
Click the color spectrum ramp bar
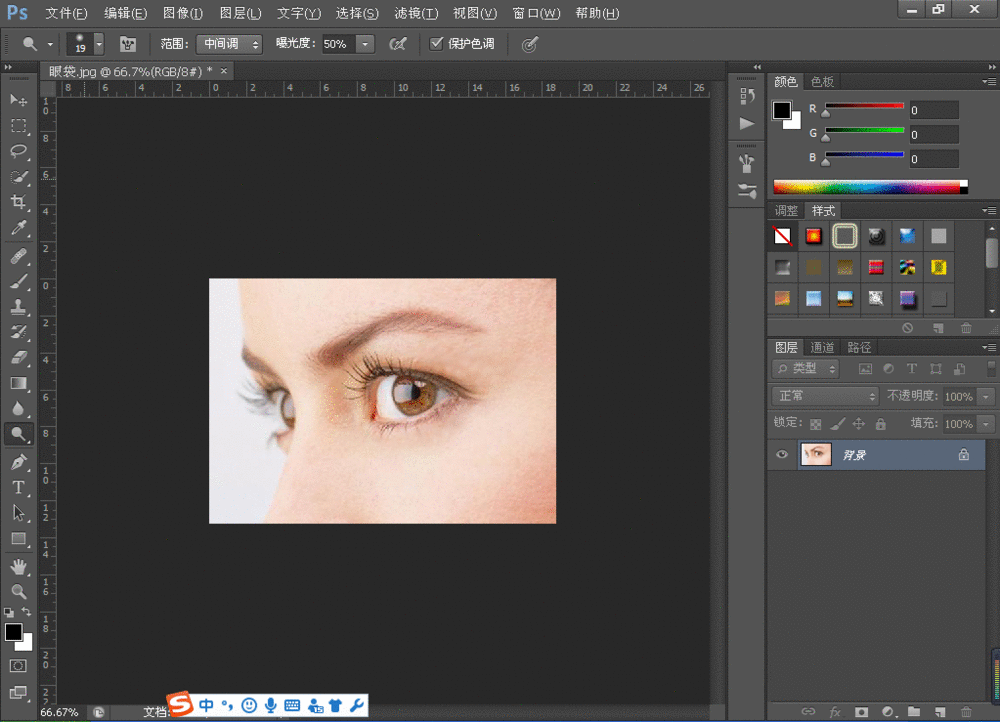[x=866, y=187]
